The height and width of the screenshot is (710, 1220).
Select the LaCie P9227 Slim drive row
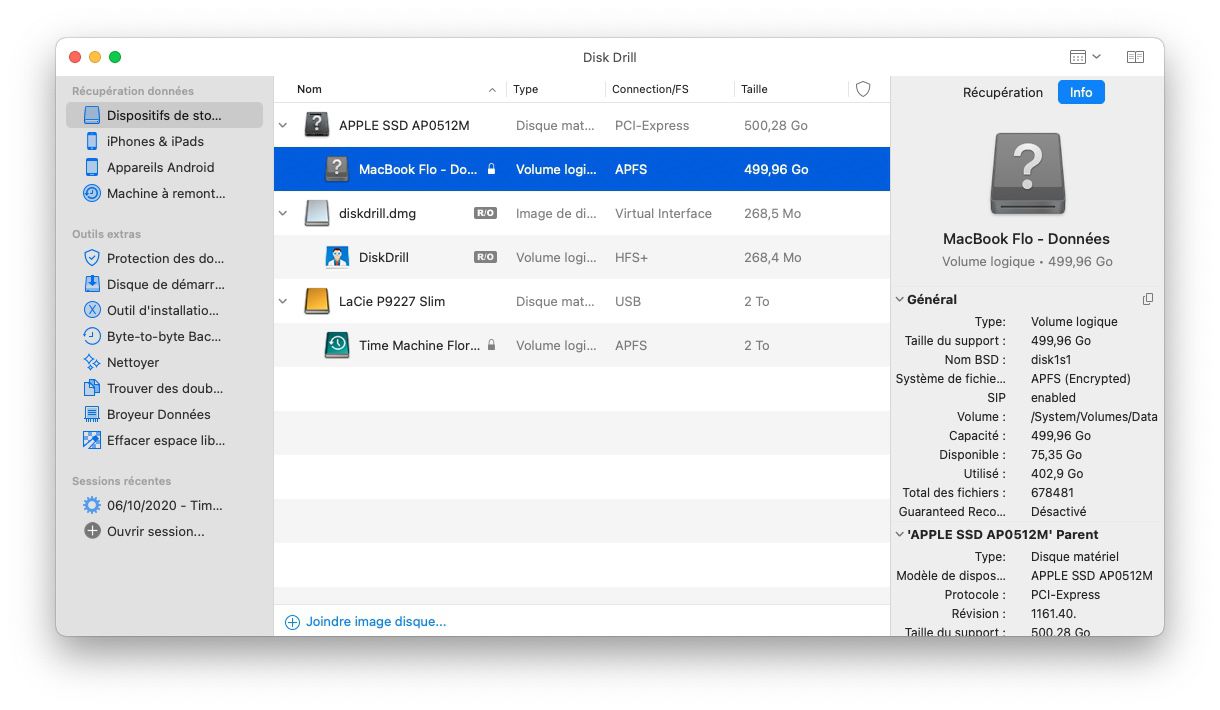pos(392,301)
